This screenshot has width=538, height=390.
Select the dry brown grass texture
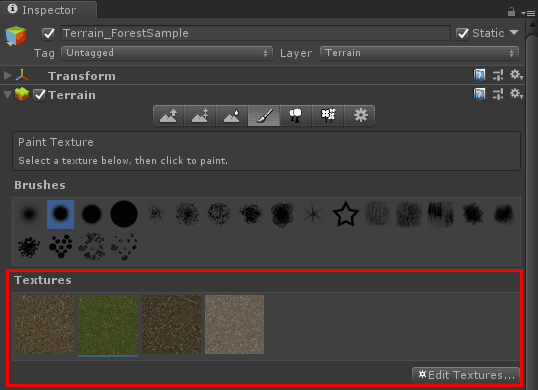pyautogui.click(x=44, y=324)
